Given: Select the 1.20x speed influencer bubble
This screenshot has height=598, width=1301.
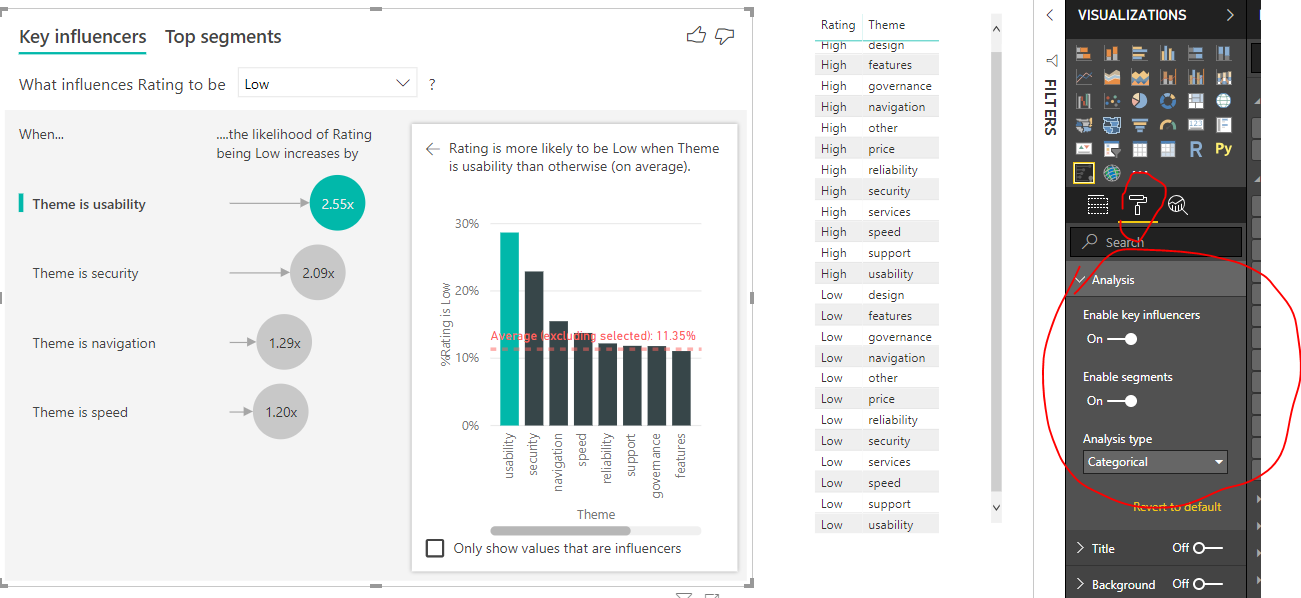Looking at the screenshot, I should [x=281, y=411].
